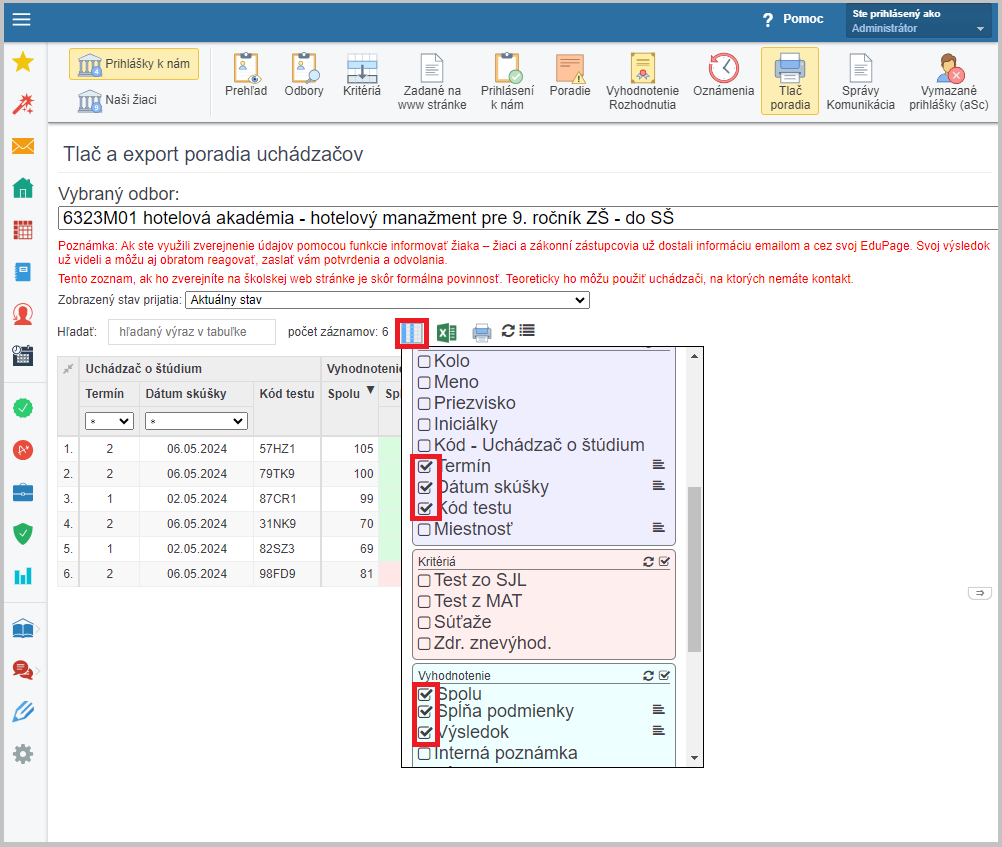1002x847 pixels.
Task: Enable the Meno column checkbox
Action: pyautogui.click(x=424, y=382)
